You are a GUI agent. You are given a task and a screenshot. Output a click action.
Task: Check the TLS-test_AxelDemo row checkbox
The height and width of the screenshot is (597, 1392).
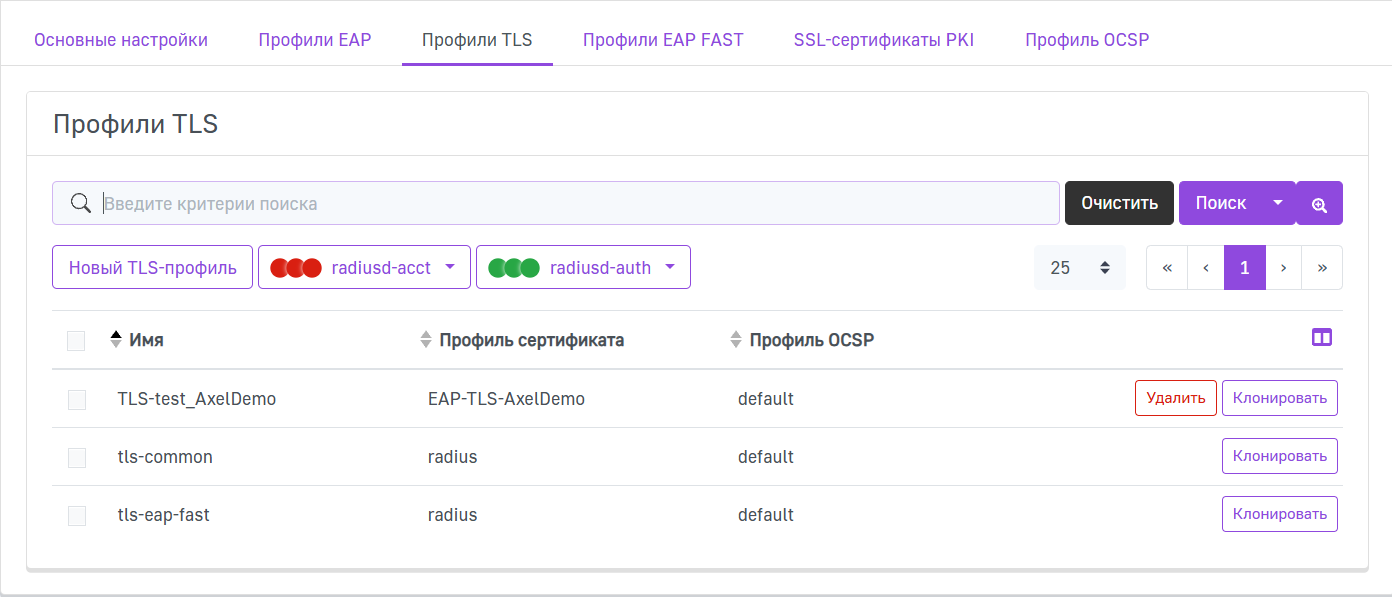point(76,399)
